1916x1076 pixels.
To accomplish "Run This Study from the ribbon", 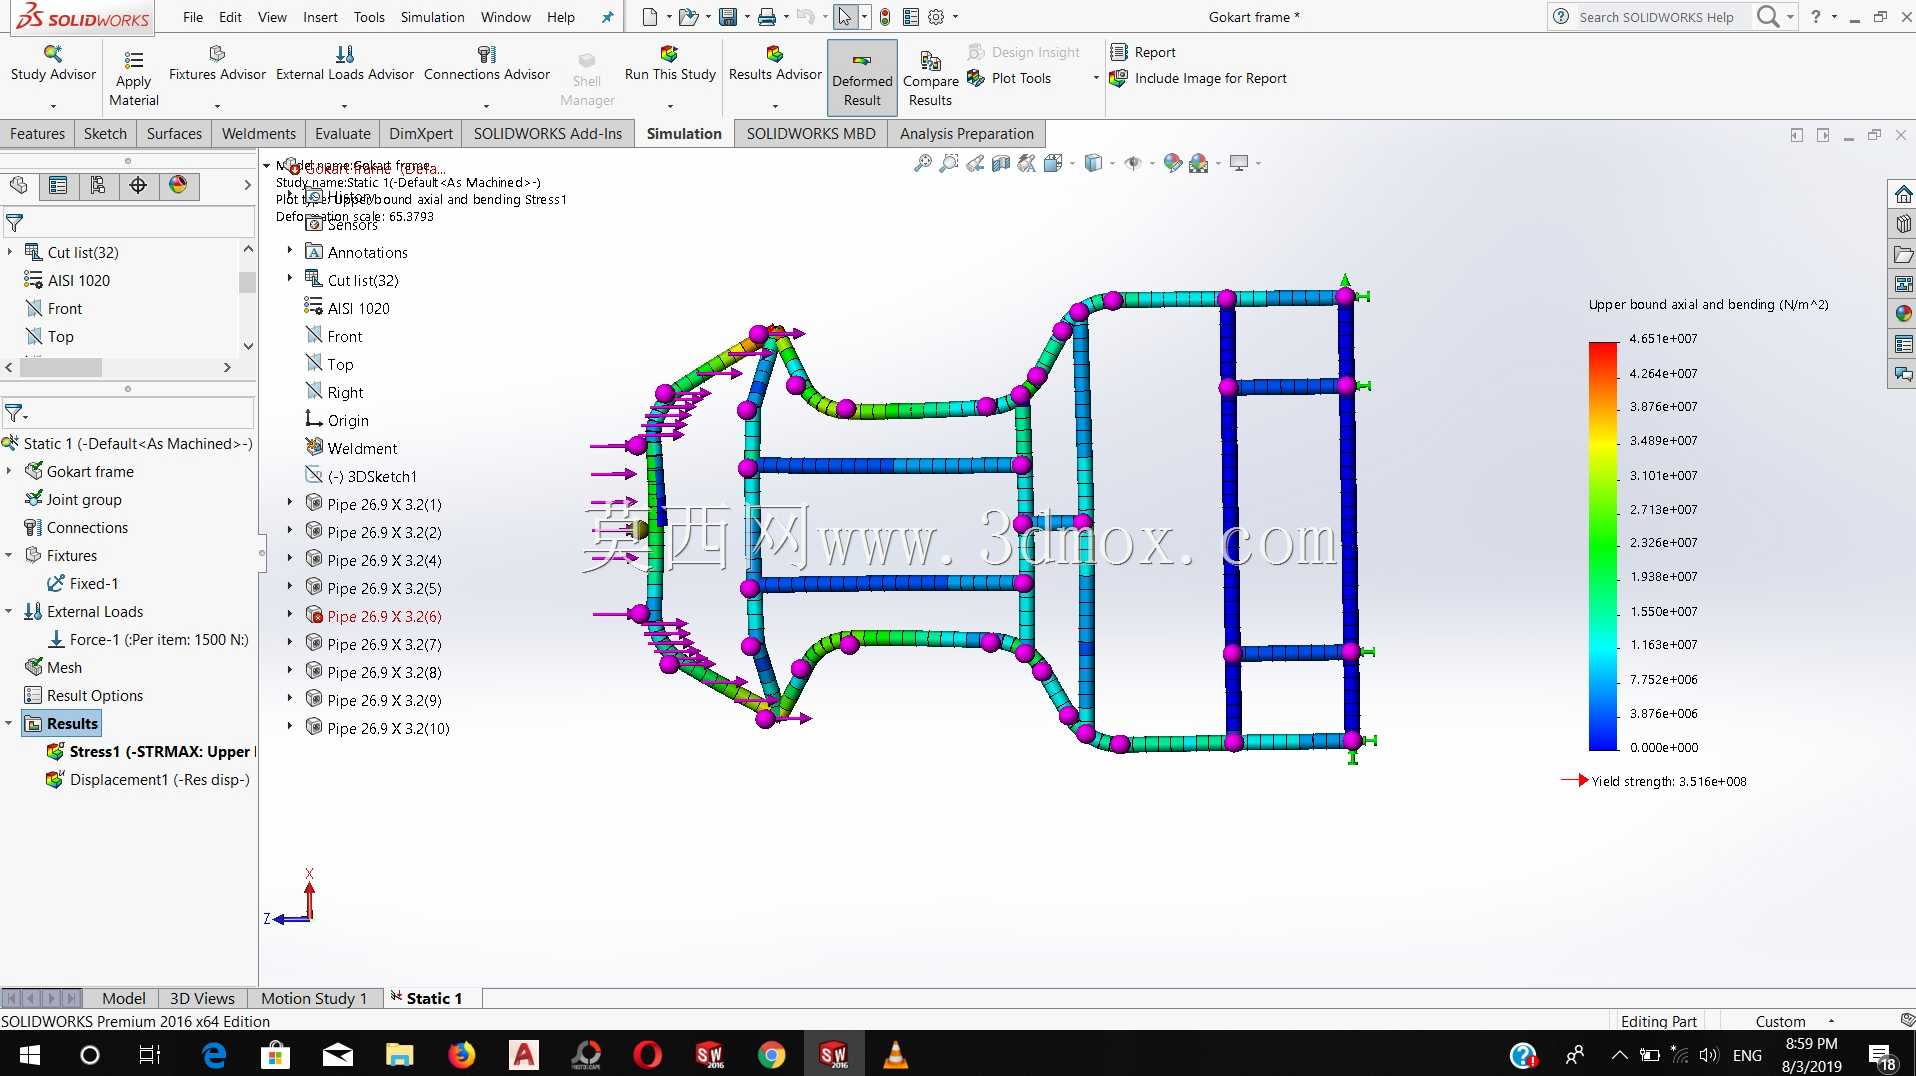I will pyautogui.click(x=670, y=63).
